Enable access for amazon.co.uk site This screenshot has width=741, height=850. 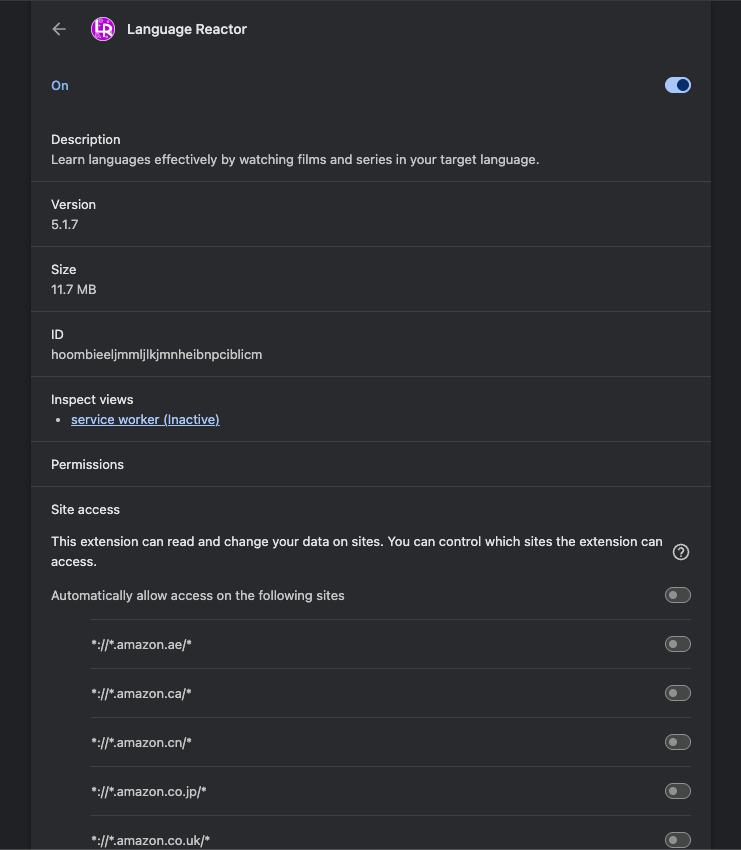point(677,840)
